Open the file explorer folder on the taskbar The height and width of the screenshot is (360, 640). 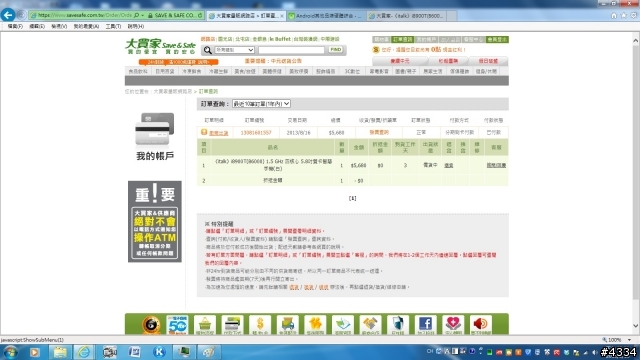pyautogui.click(x=60, y=352)
